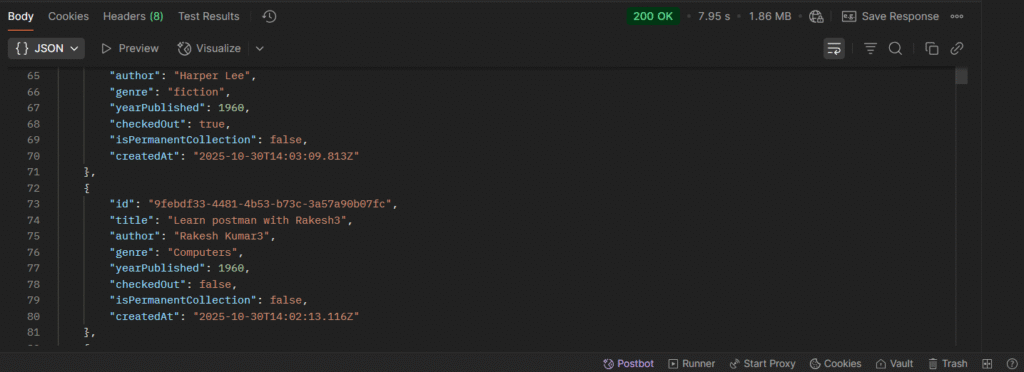This screenshot has height=372, width=1024.
Task: Click the Preview button
Action: [x=129, y=48]
